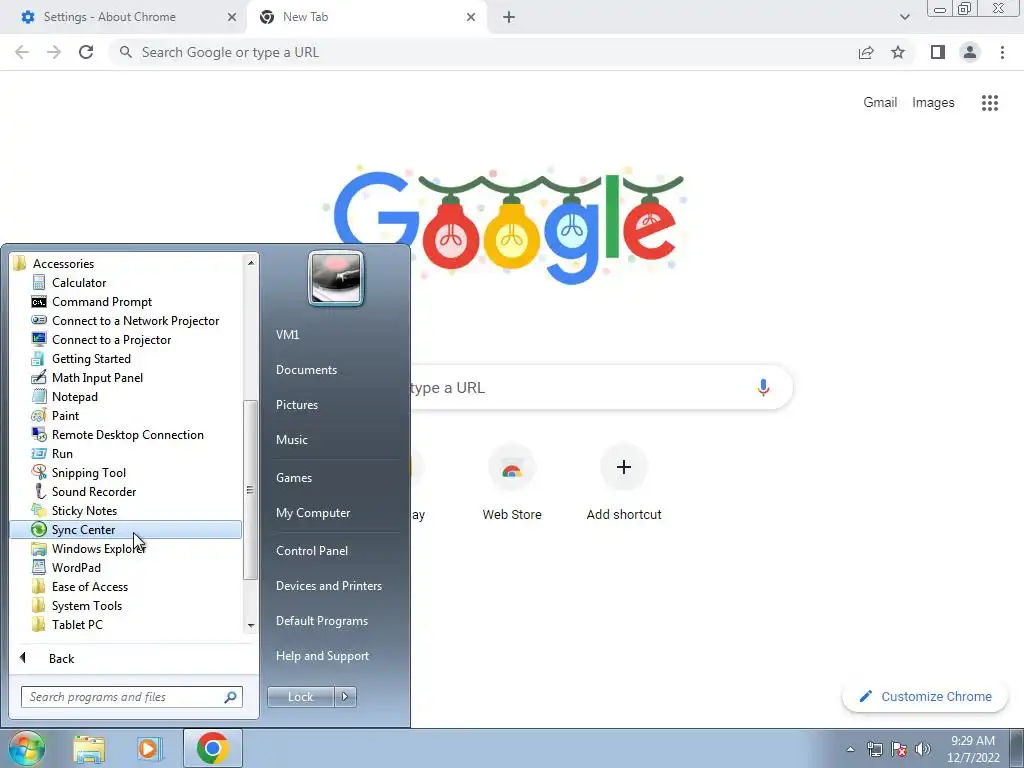Image resolution: width=1024 pixels, height=768 pixels.
Task: Start voice search with microphone icon
Action: 763,387
